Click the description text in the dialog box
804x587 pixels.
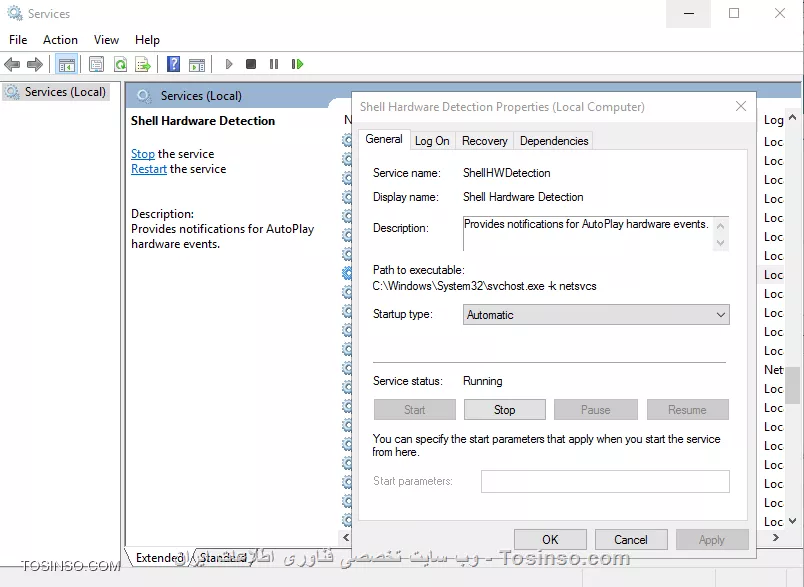pyautogui.click(x=586, y=224)
